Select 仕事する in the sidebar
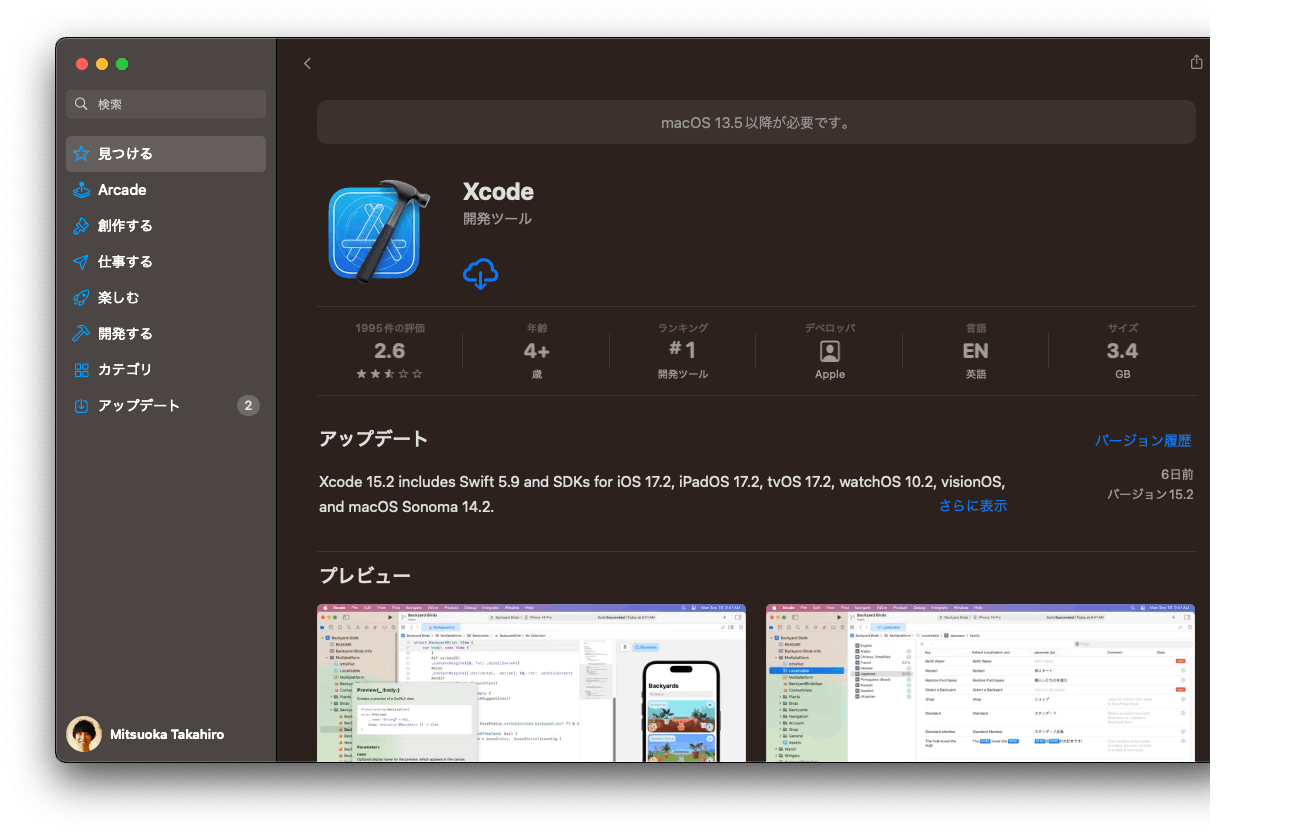This screenshot has width=1292, height=836. [x=166, y=262]
